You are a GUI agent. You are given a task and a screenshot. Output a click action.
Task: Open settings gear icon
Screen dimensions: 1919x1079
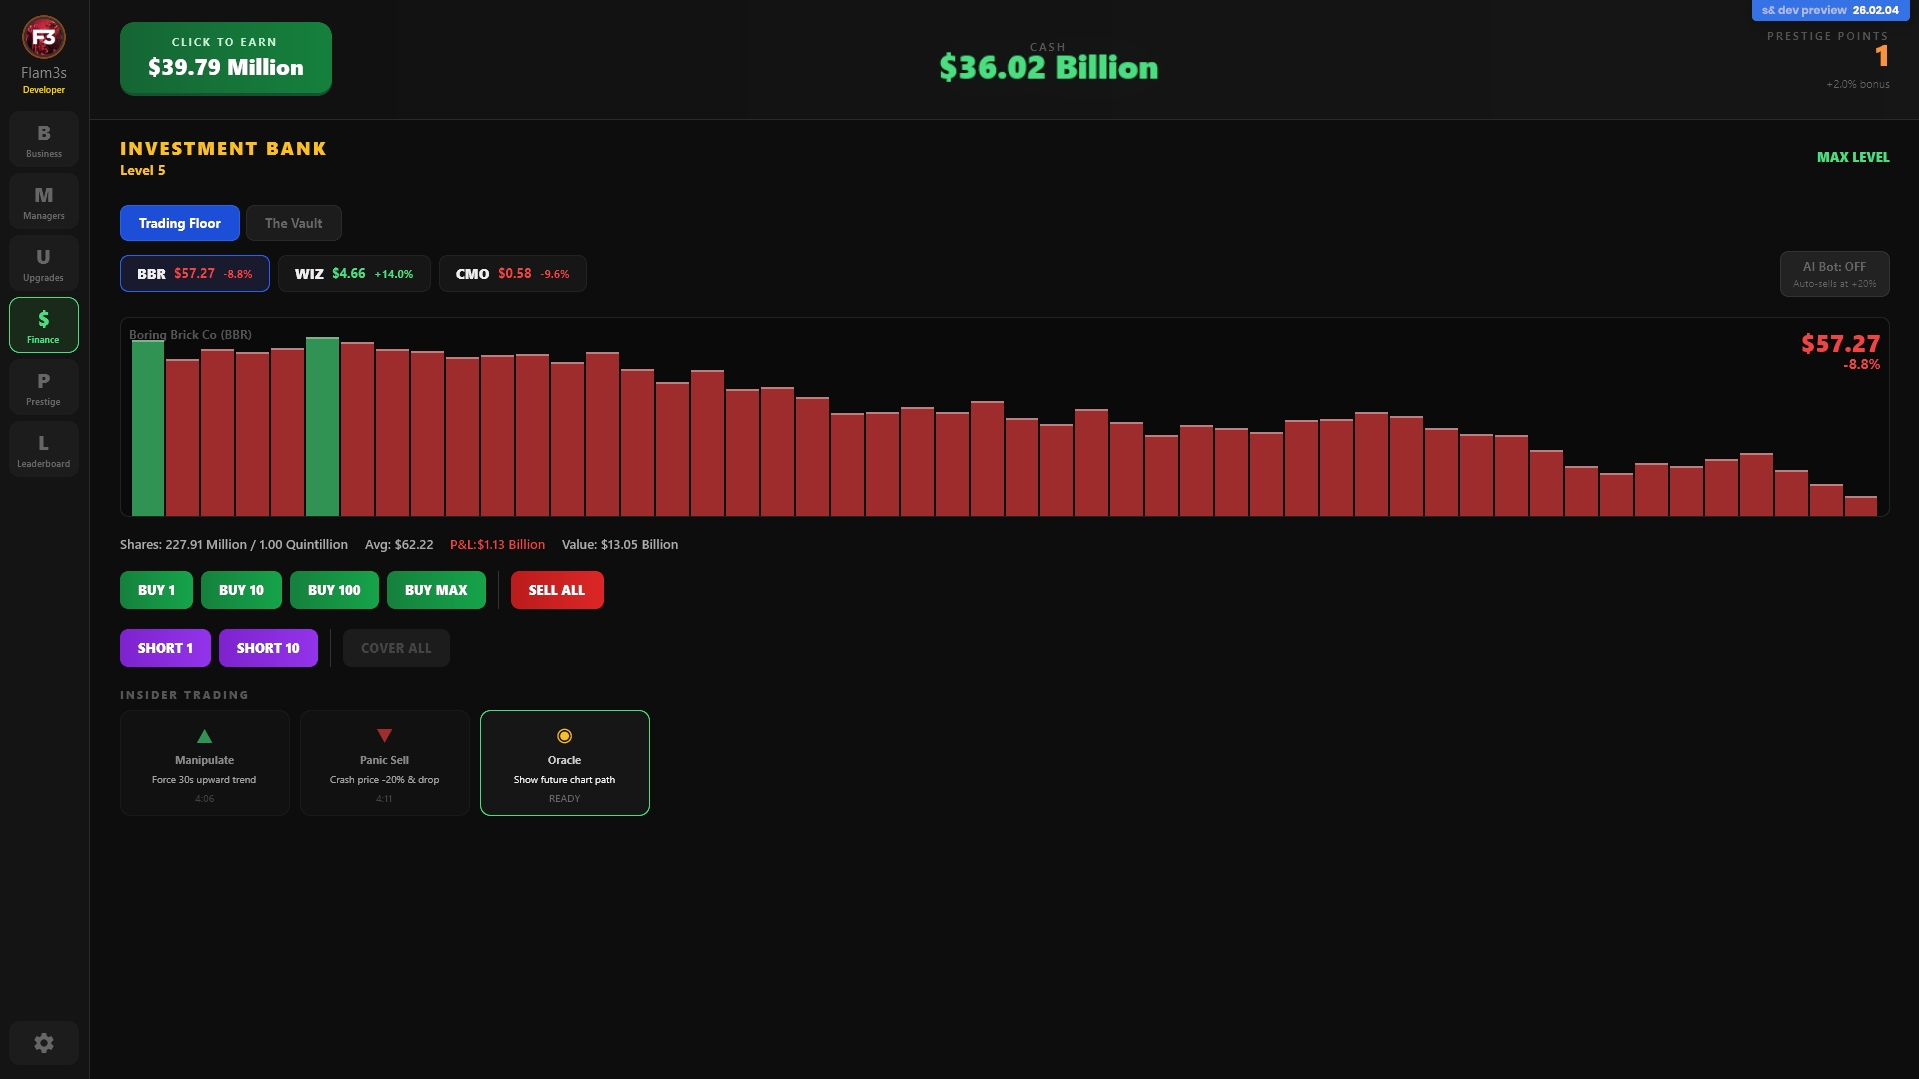[43, 1043]
